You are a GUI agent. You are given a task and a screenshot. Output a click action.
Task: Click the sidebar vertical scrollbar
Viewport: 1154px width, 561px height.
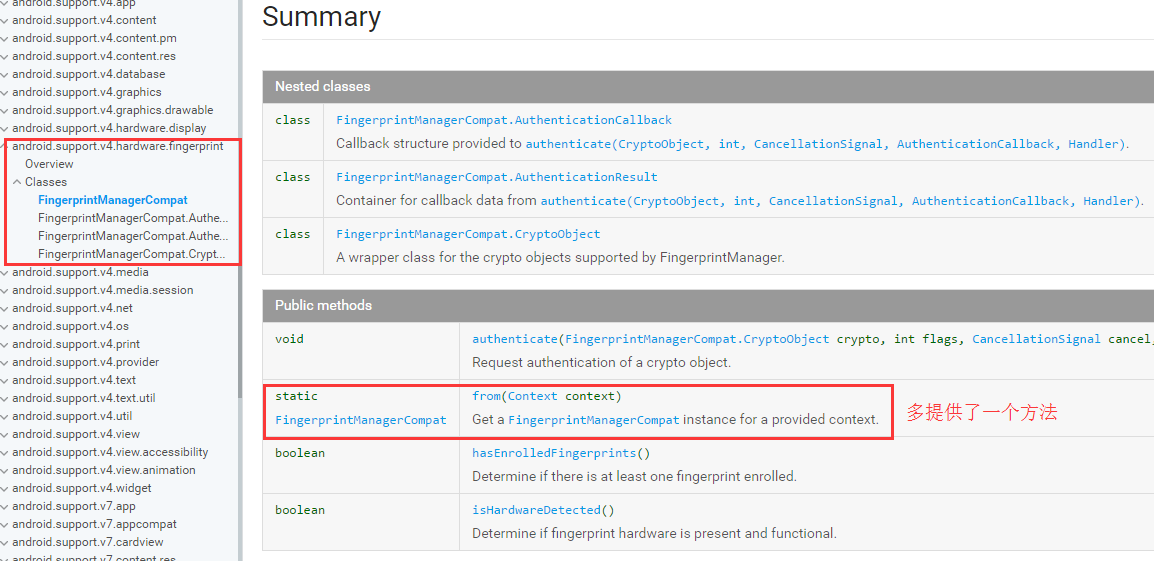(239, 300)
